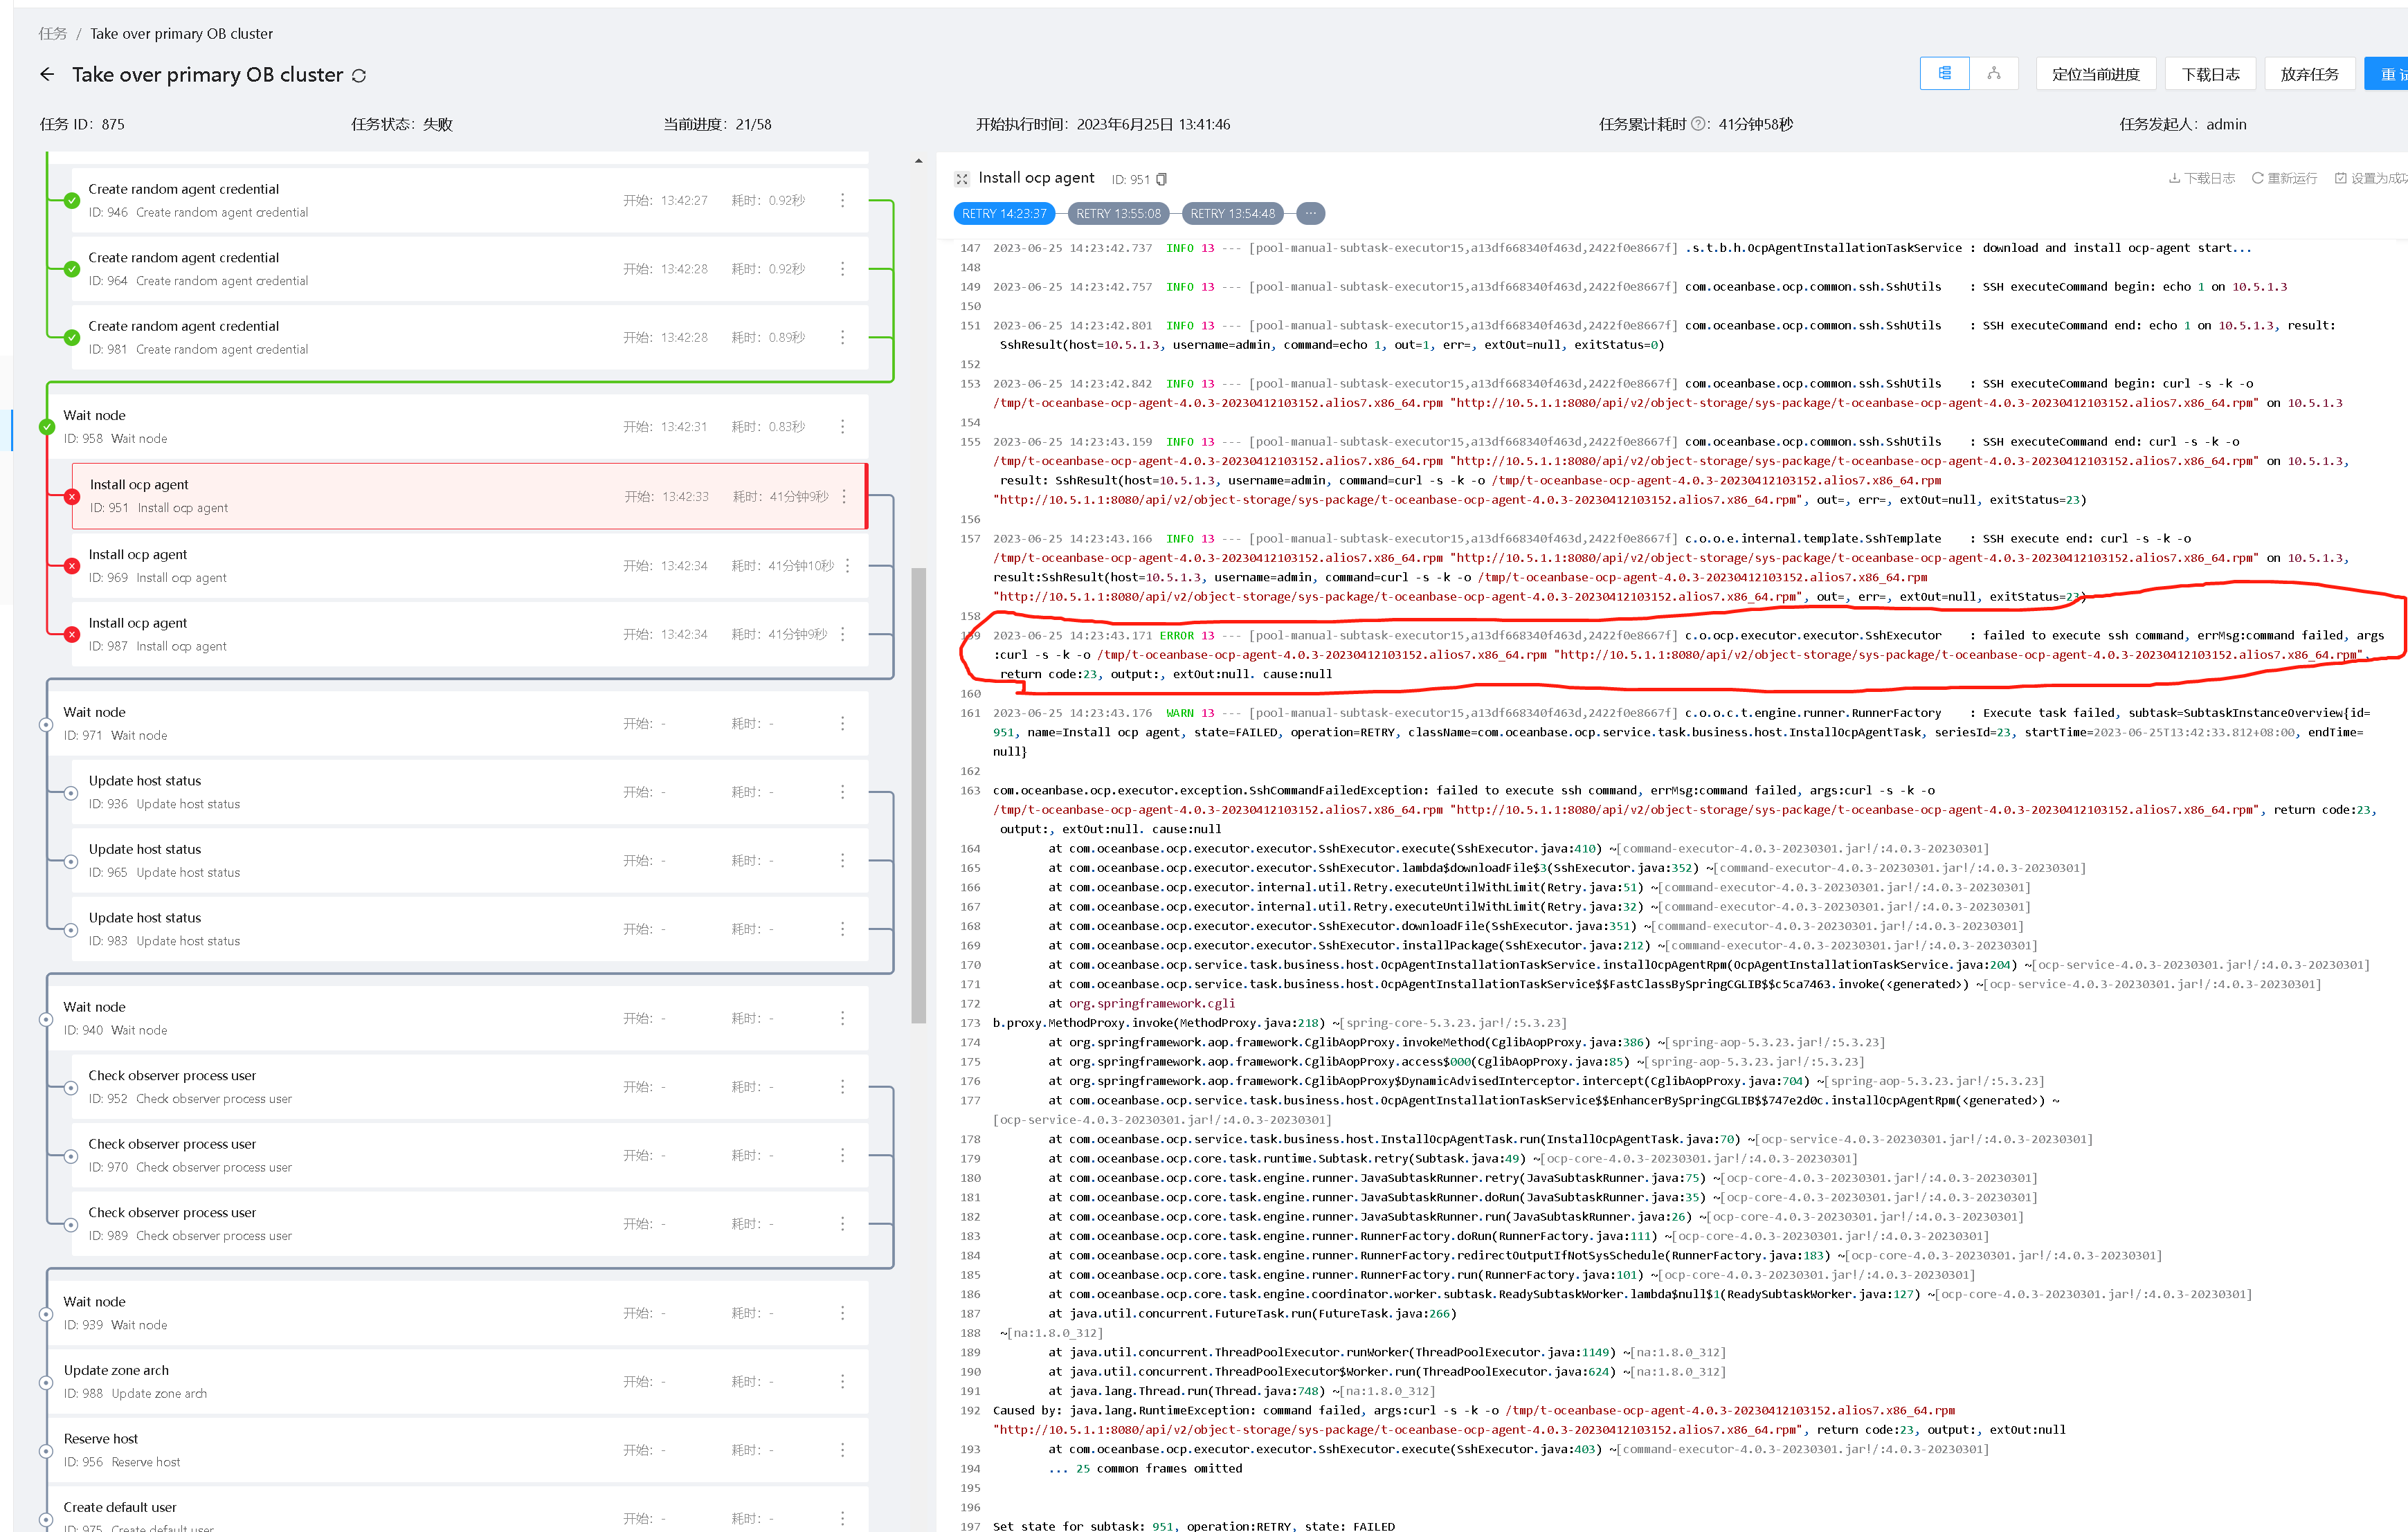Click 重新运行 to rerun the subtask

tap(2284, 178)
